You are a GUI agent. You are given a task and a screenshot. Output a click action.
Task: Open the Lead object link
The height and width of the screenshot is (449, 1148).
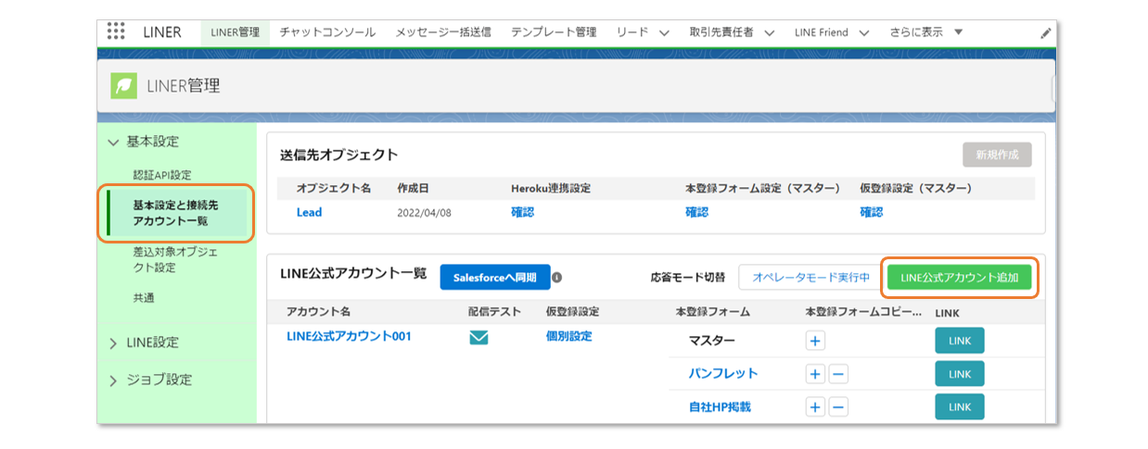pyautogui.click(x=309, y=212)
